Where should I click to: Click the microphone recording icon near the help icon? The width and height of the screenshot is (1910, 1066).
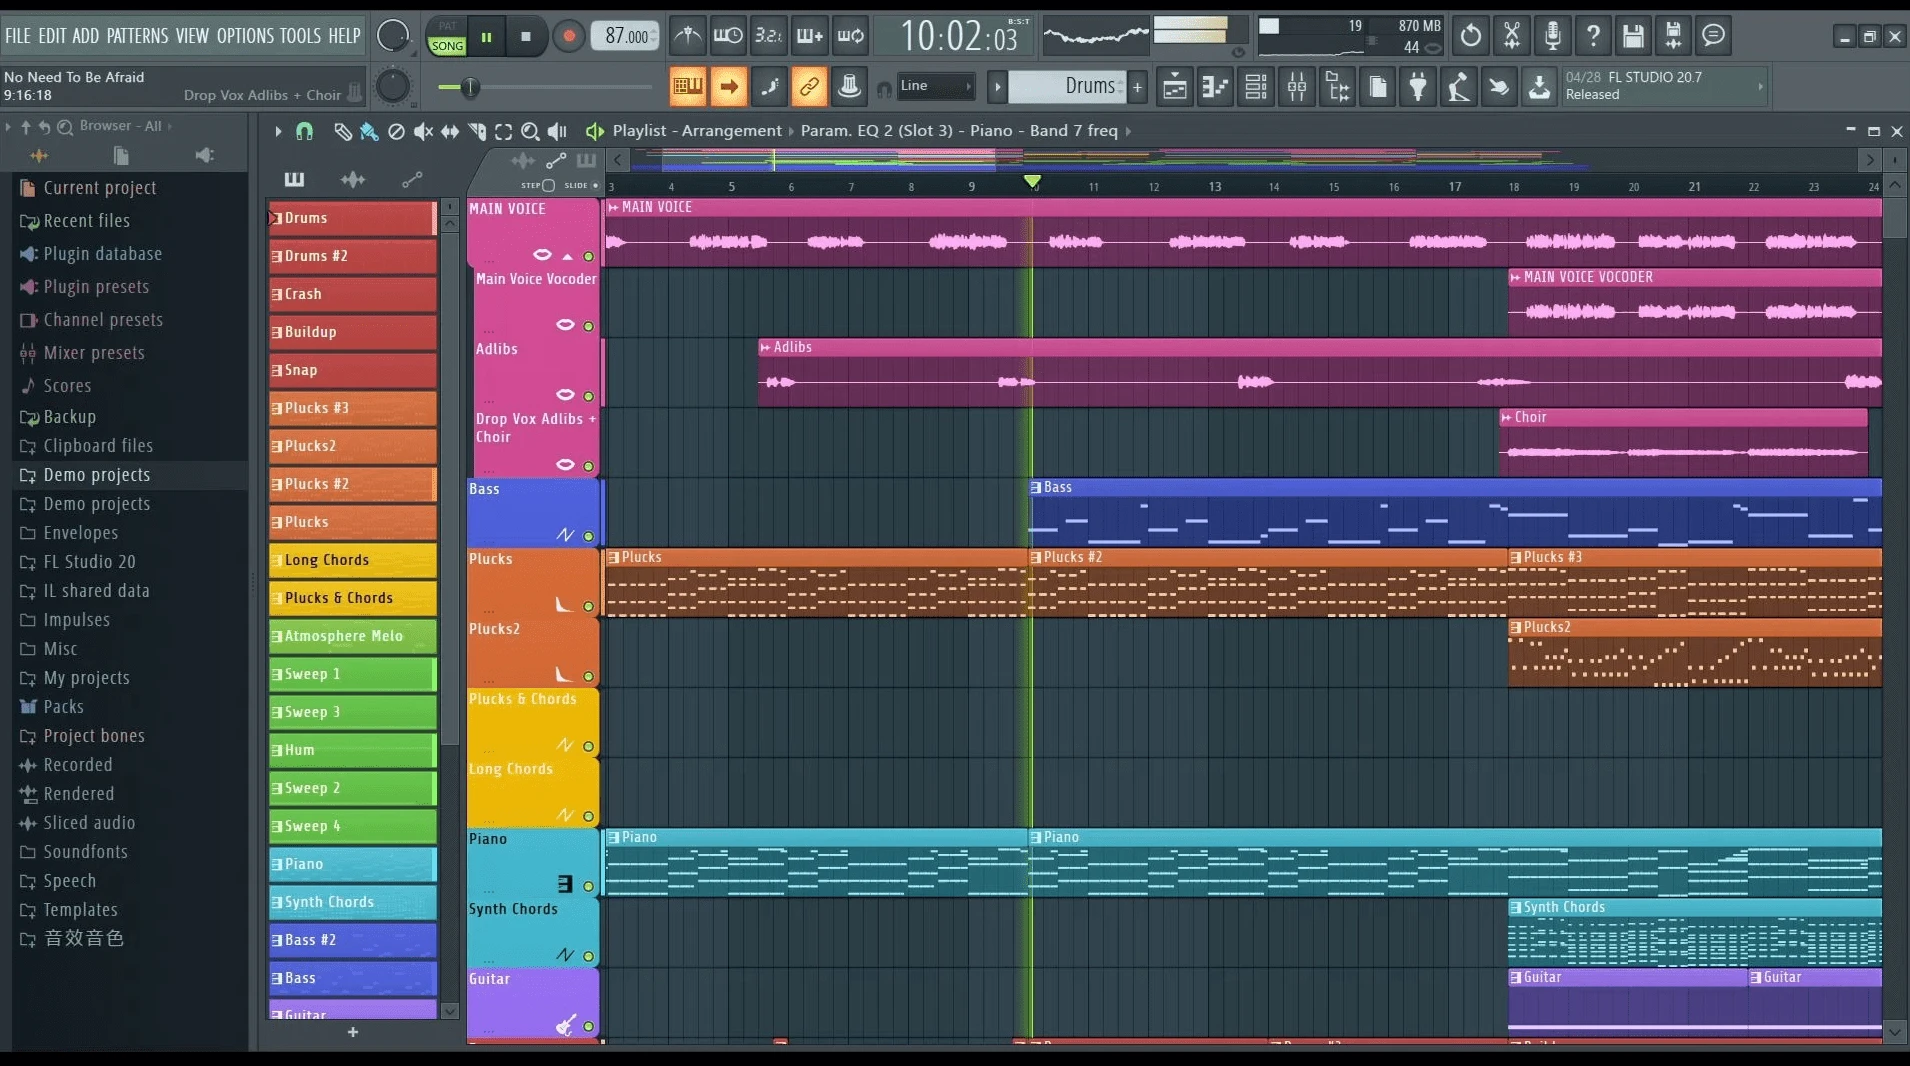coord(1553,35)
